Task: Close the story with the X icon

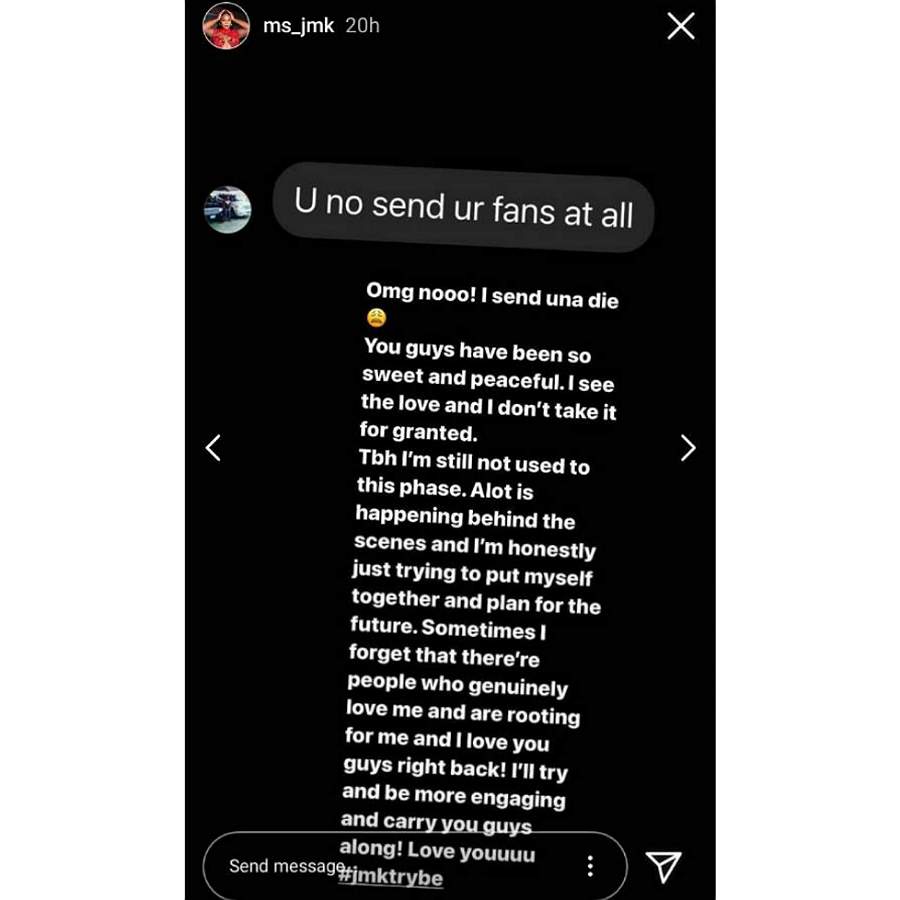Action: (x=681, y=26)
